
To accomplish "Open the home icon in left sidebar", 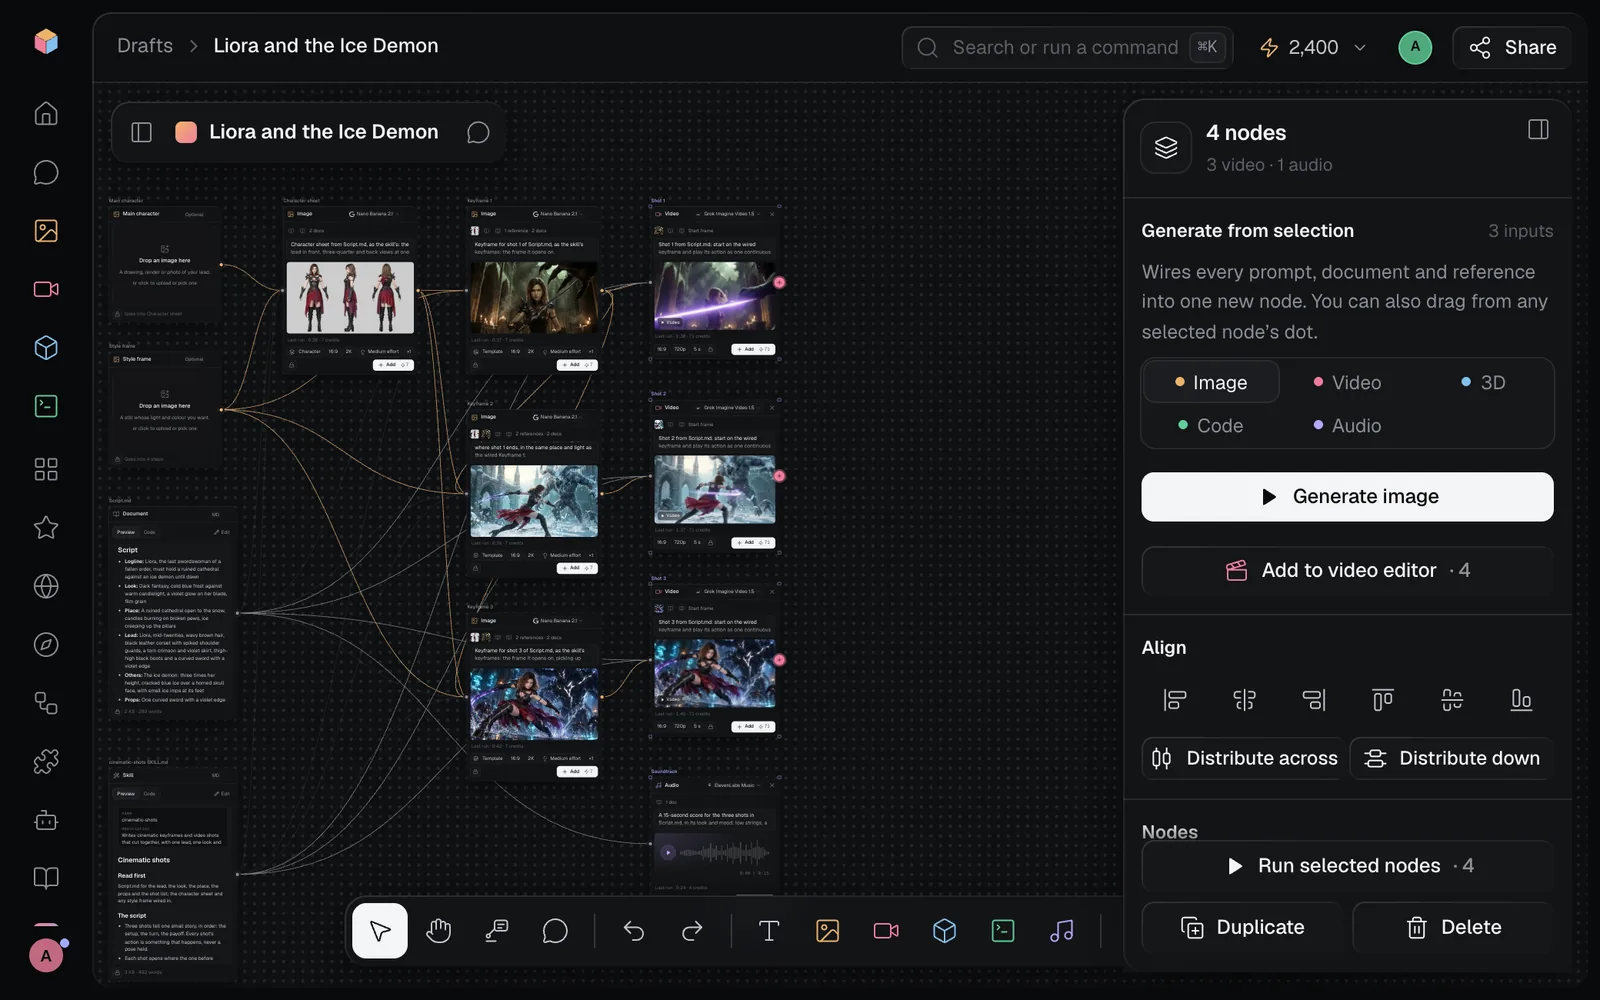I will 46,113.
